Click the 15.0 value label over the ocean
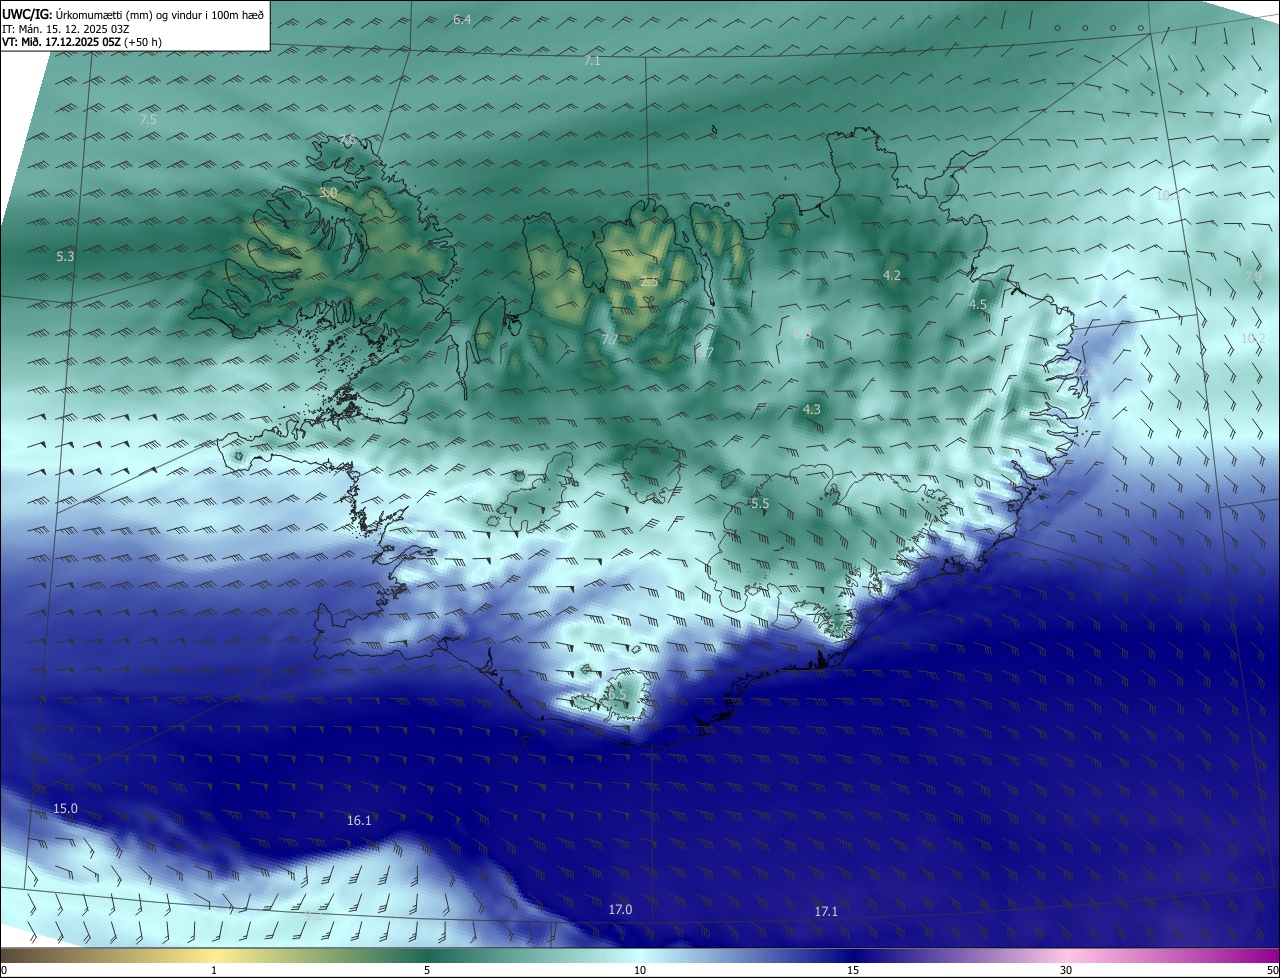The image size is (1280, 978). pyautogui.click(x=65, y=808)
